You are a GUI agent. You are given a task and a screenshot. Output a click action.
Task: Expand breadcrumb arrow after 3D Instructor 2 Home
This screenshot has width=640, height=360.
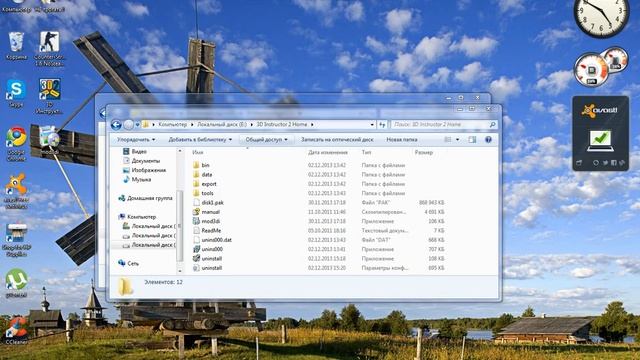[x=312, y=124]
